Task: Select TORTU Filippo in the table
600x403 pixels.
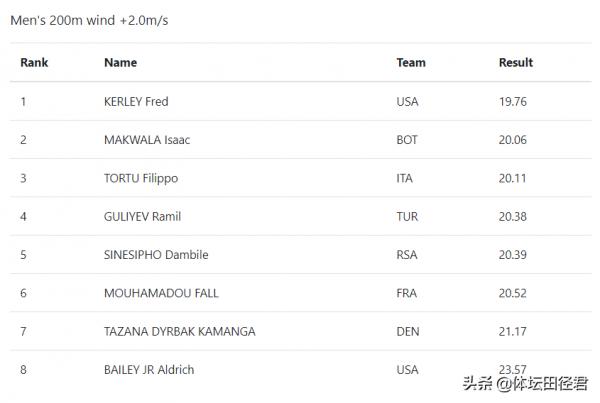Action: 141,178
